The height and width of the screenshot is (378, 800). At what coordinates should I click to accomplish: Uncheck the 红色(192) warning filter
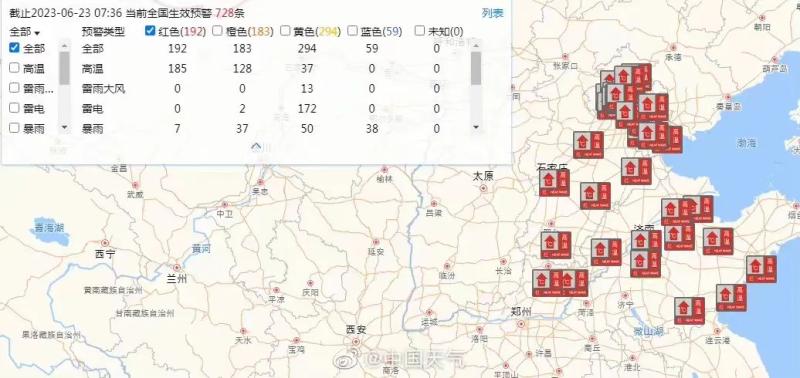click(x=150, y=31)
